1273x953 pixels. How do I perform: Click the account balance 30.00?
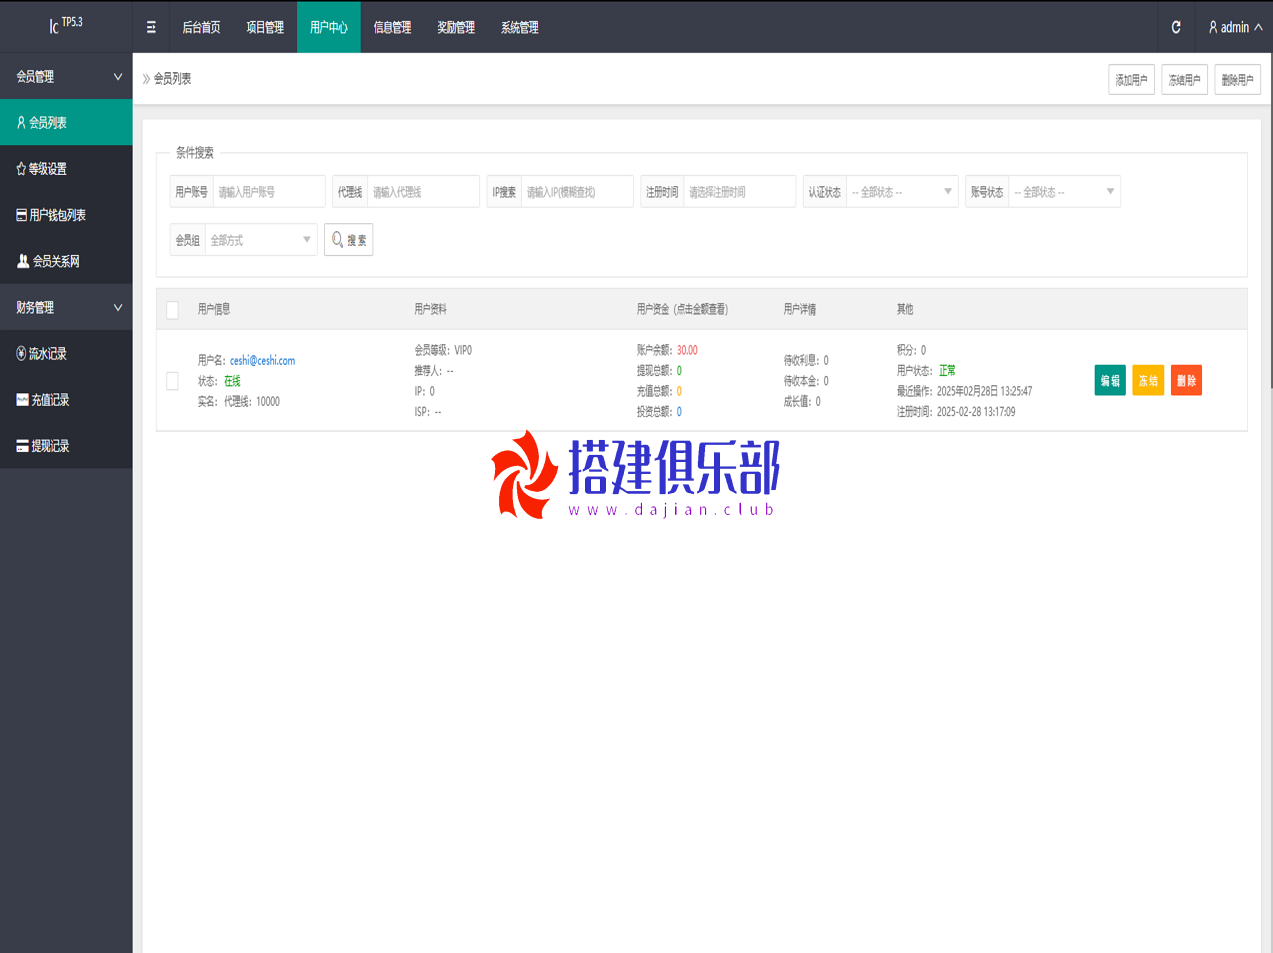point(687,350)
